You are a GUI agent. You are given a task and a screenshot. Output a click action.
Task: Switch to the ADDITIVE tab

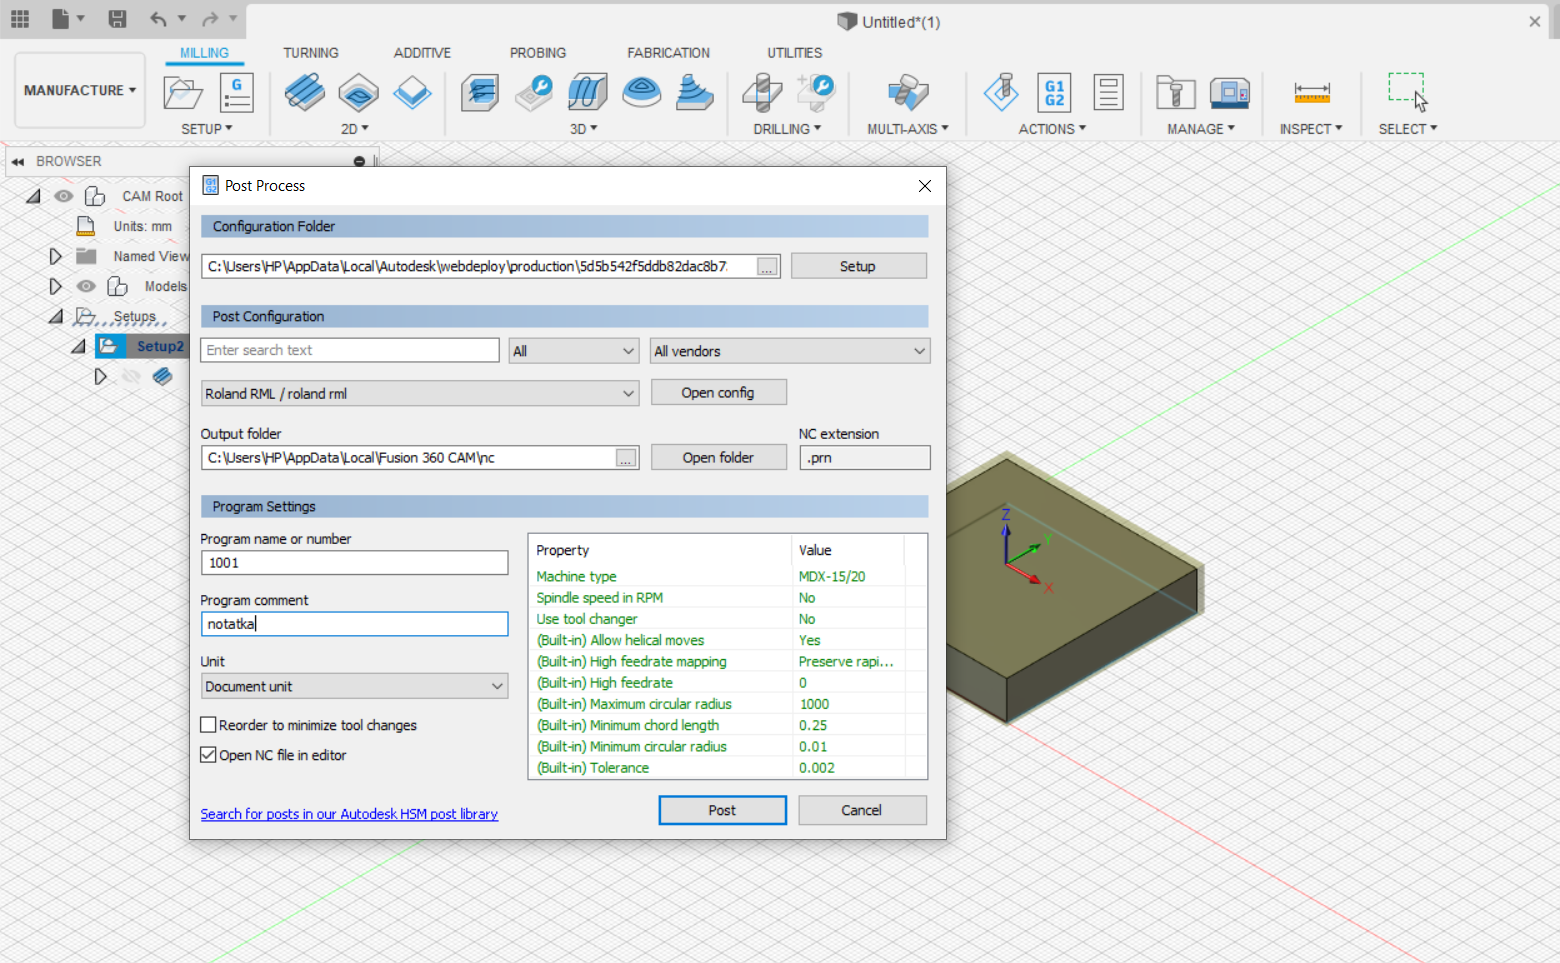[x=422, y=53]
